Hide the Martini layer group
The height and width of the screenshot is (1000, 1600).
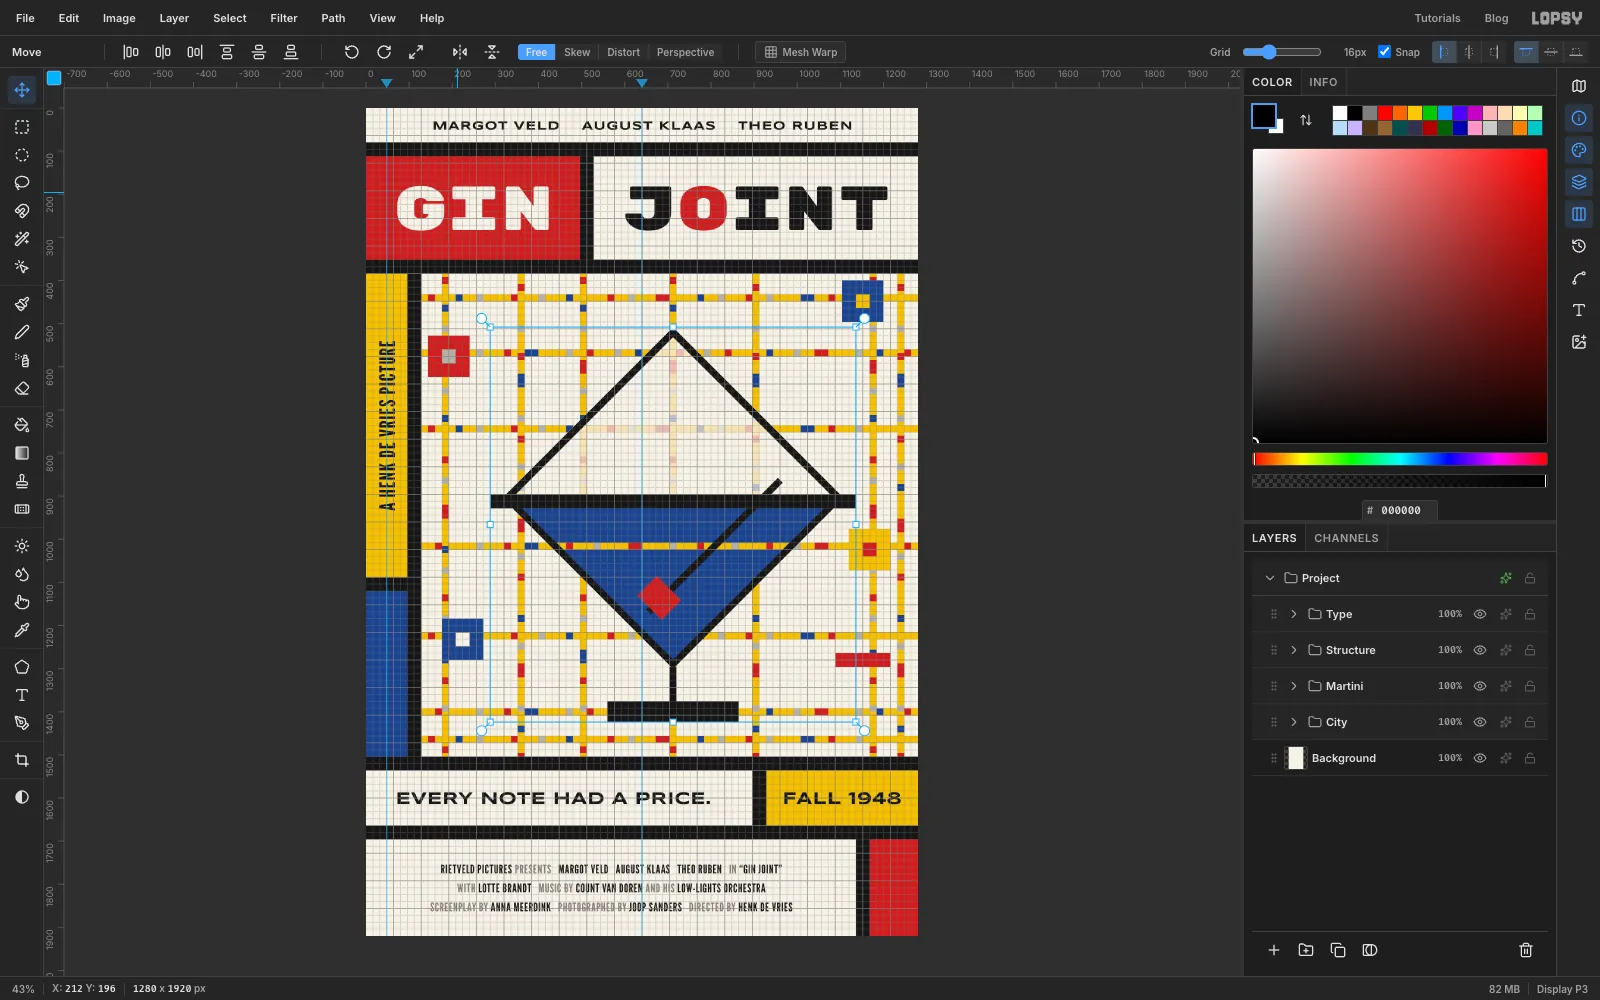coord(1480,686)
